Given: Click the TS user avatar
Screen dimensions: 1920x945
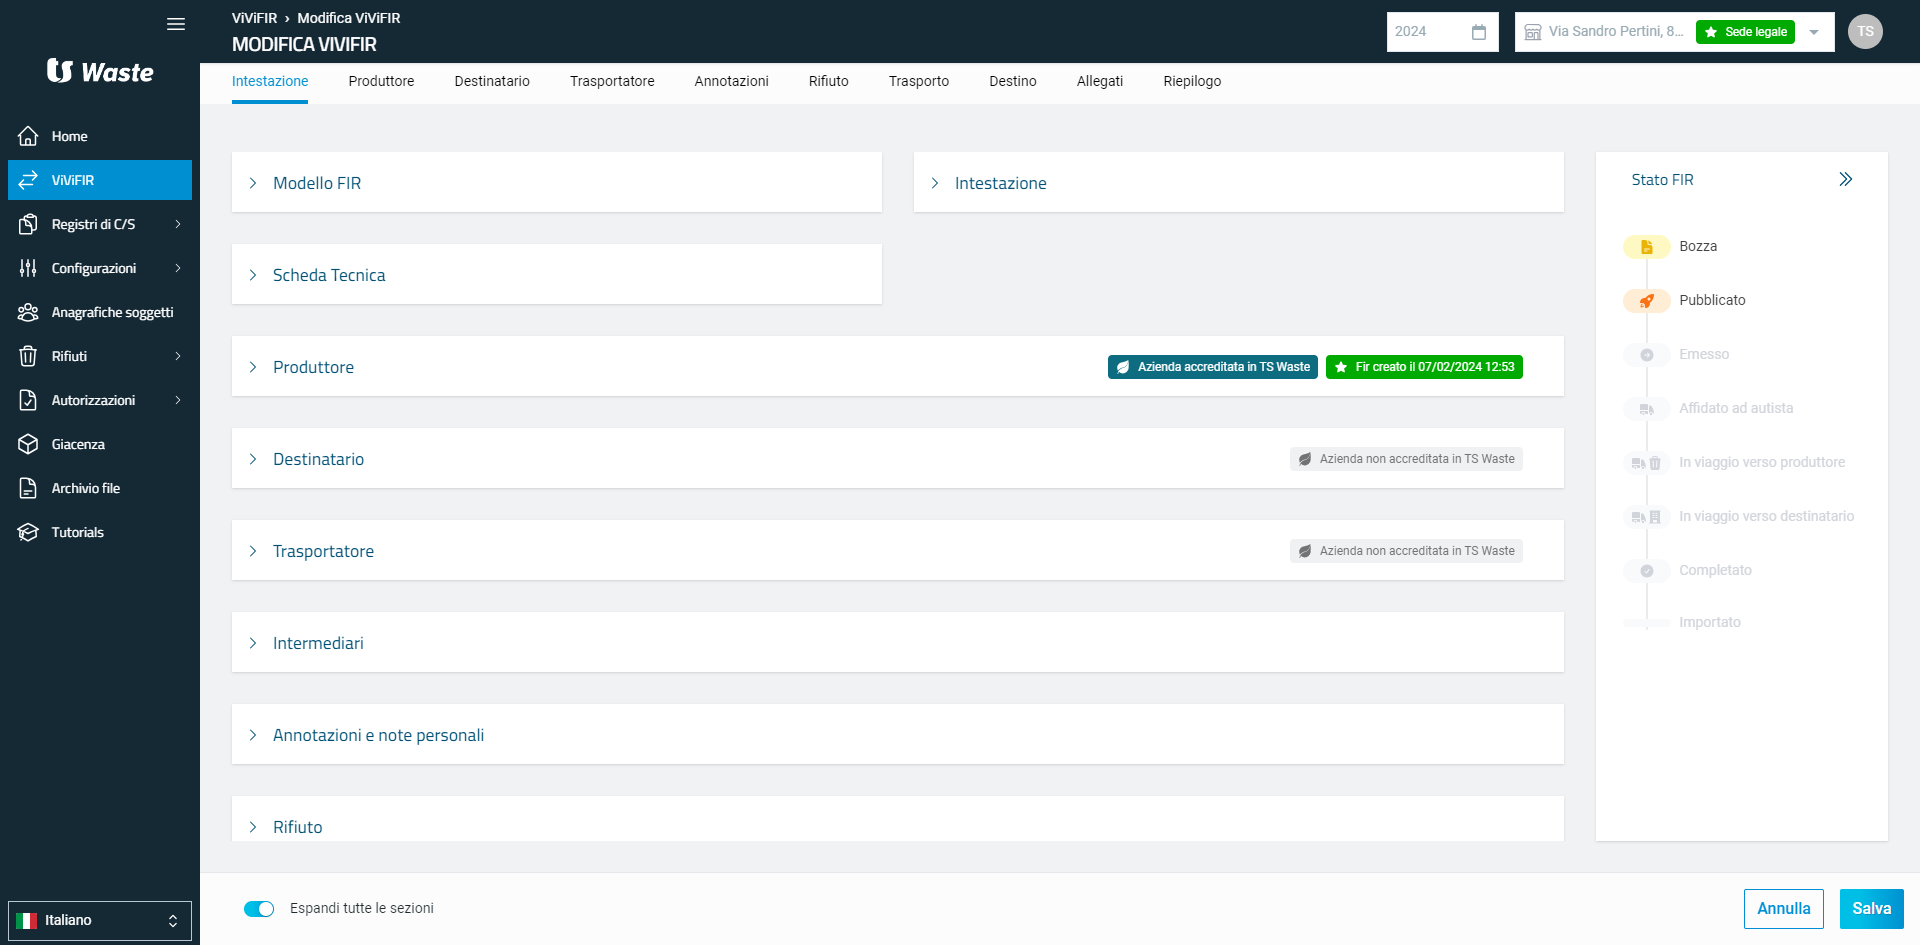Looking at the screenshot, I should pyautogui.click(x=1865, y=32).
